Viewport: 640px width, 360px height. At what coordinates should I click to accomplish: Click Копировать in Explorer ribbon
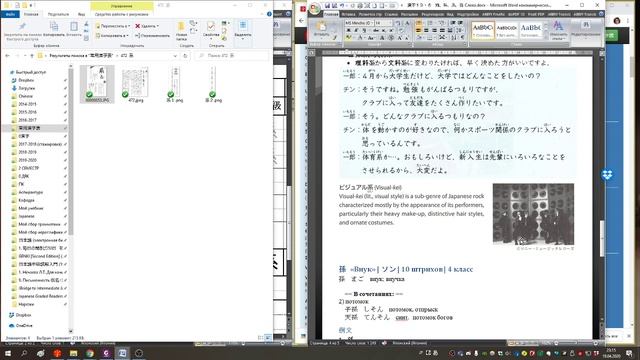click(x=54, y=29)
